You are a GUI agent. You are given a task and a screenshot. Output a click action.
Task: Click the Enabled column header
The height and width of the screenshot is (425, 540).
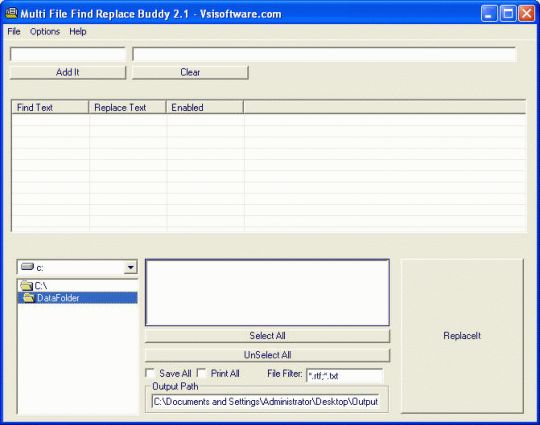coord(205,107)
